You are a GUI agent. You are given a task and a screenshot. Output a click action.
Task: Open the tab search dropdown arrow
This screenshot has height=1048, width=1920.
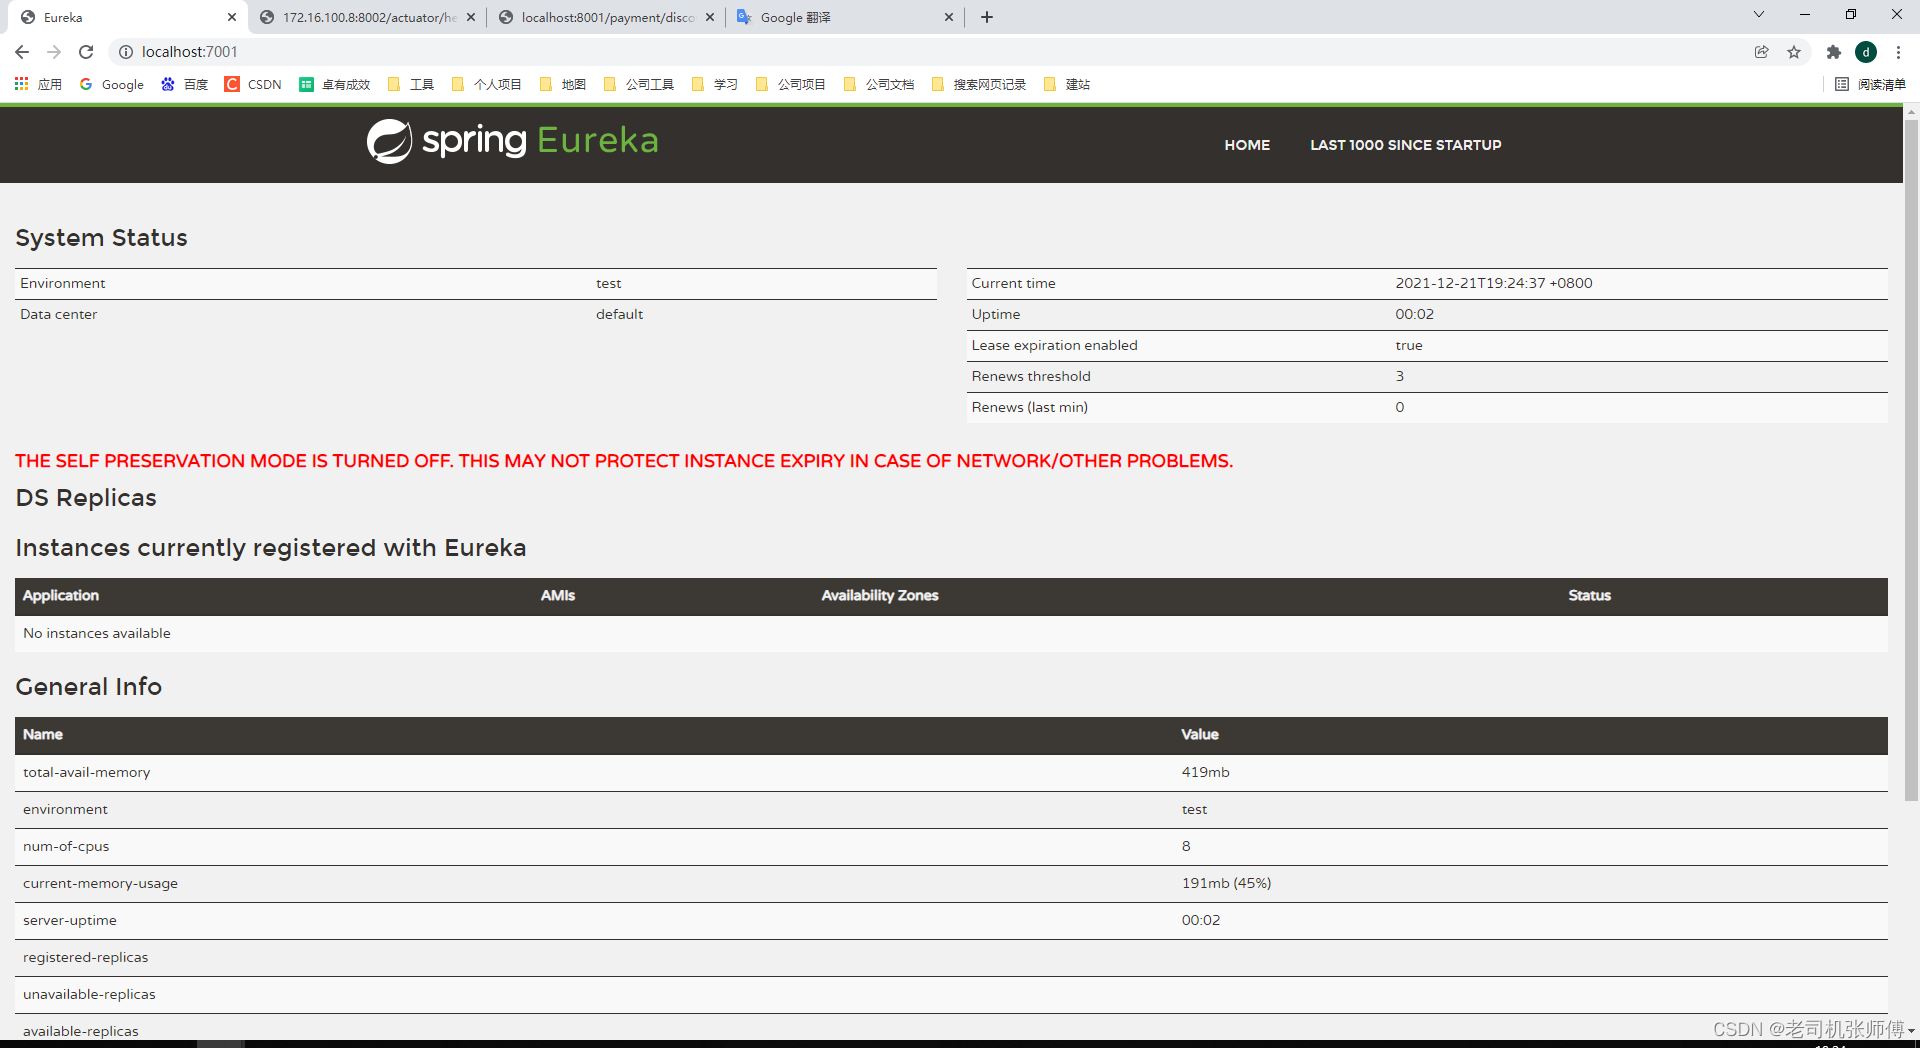[x=1759, y=15]
